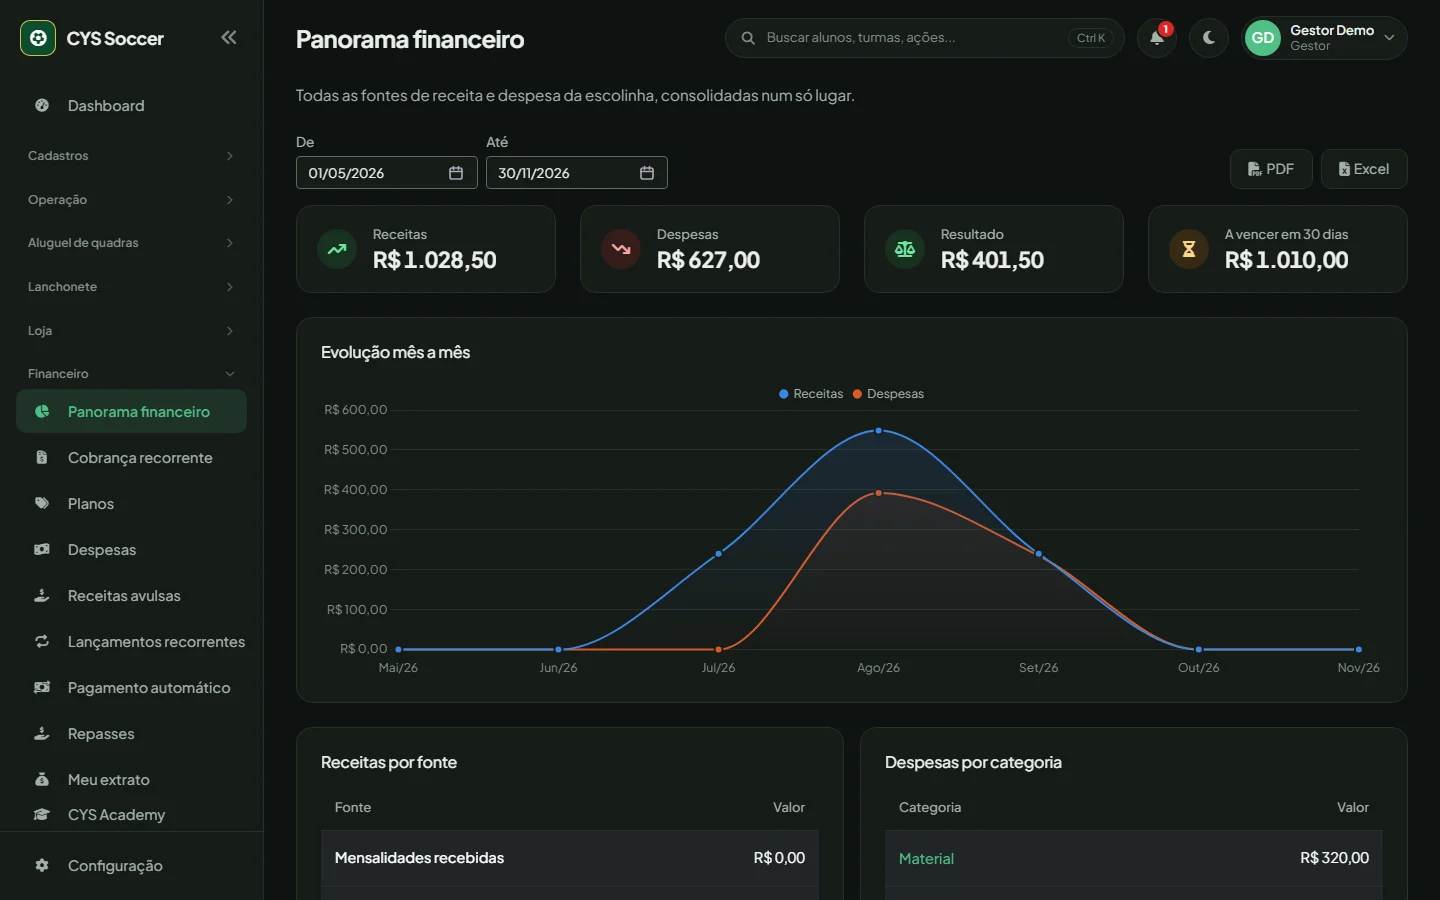Click the De date field 01/05/2026
This screenshot has width=1440, height=900.
387,173
